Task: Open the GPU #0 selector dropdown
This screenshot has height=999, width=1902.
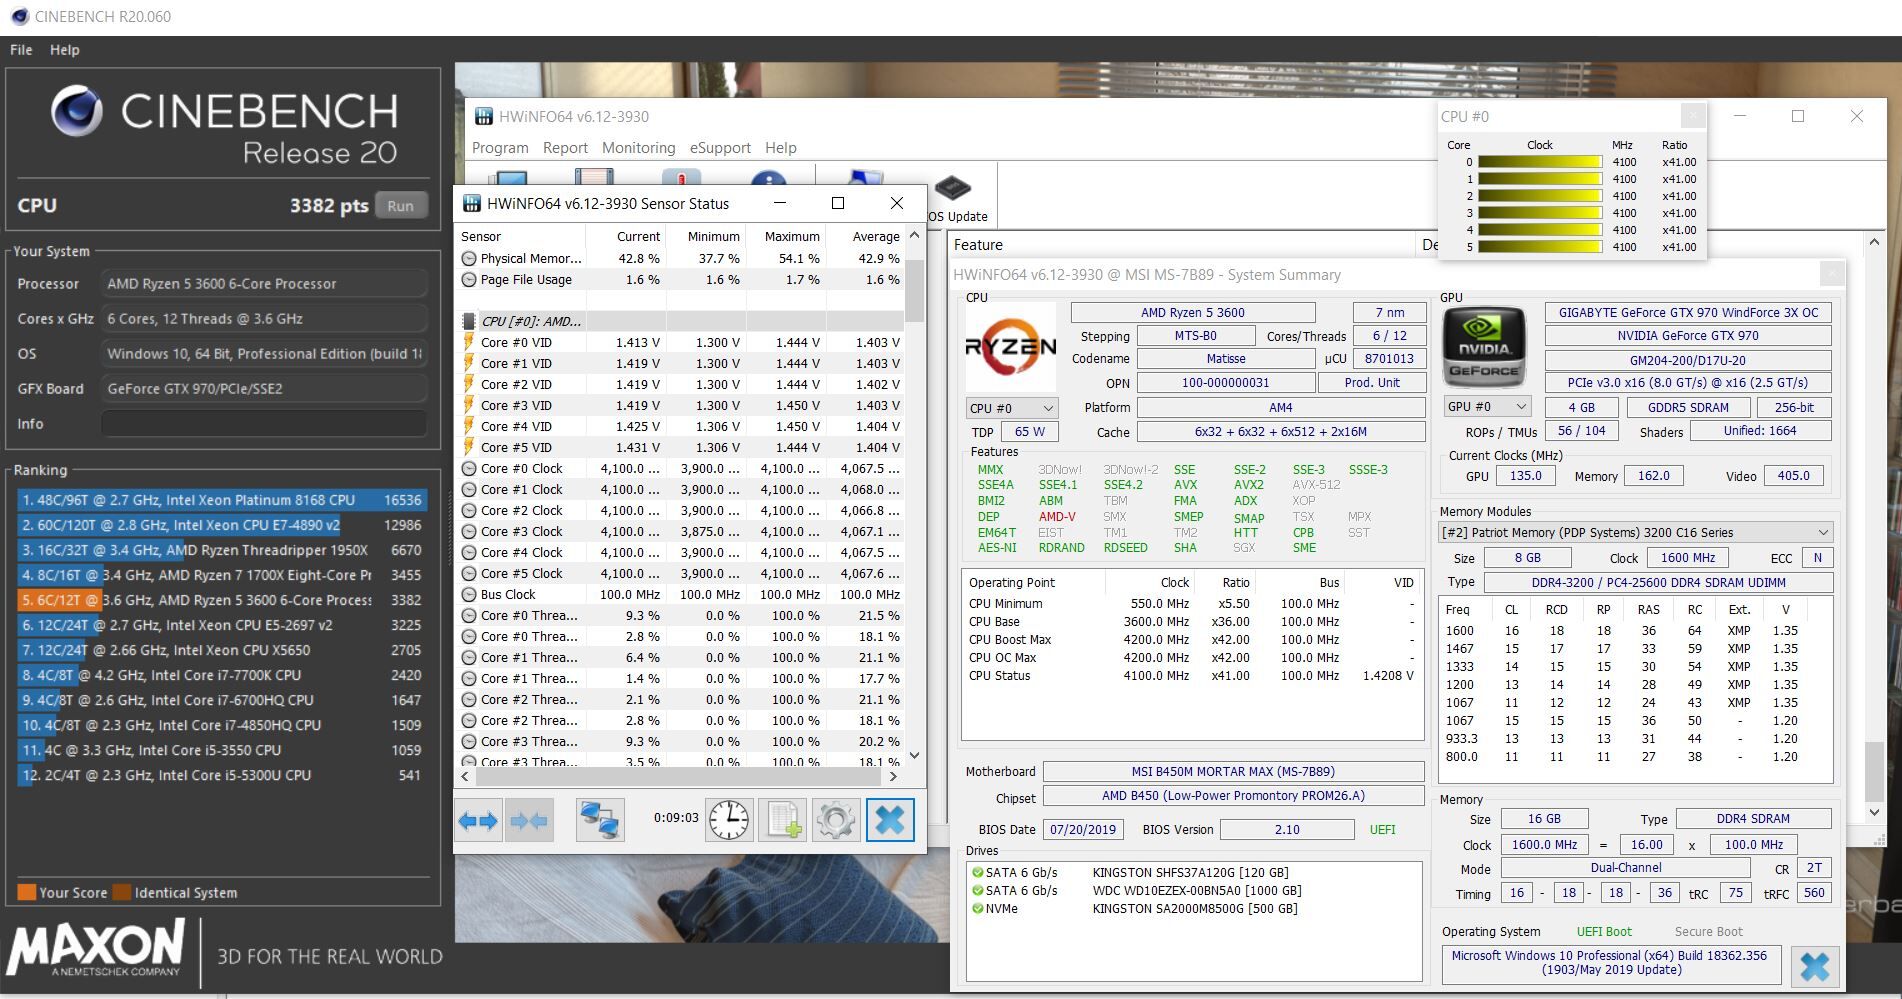Action: [x=1487, y=406]
